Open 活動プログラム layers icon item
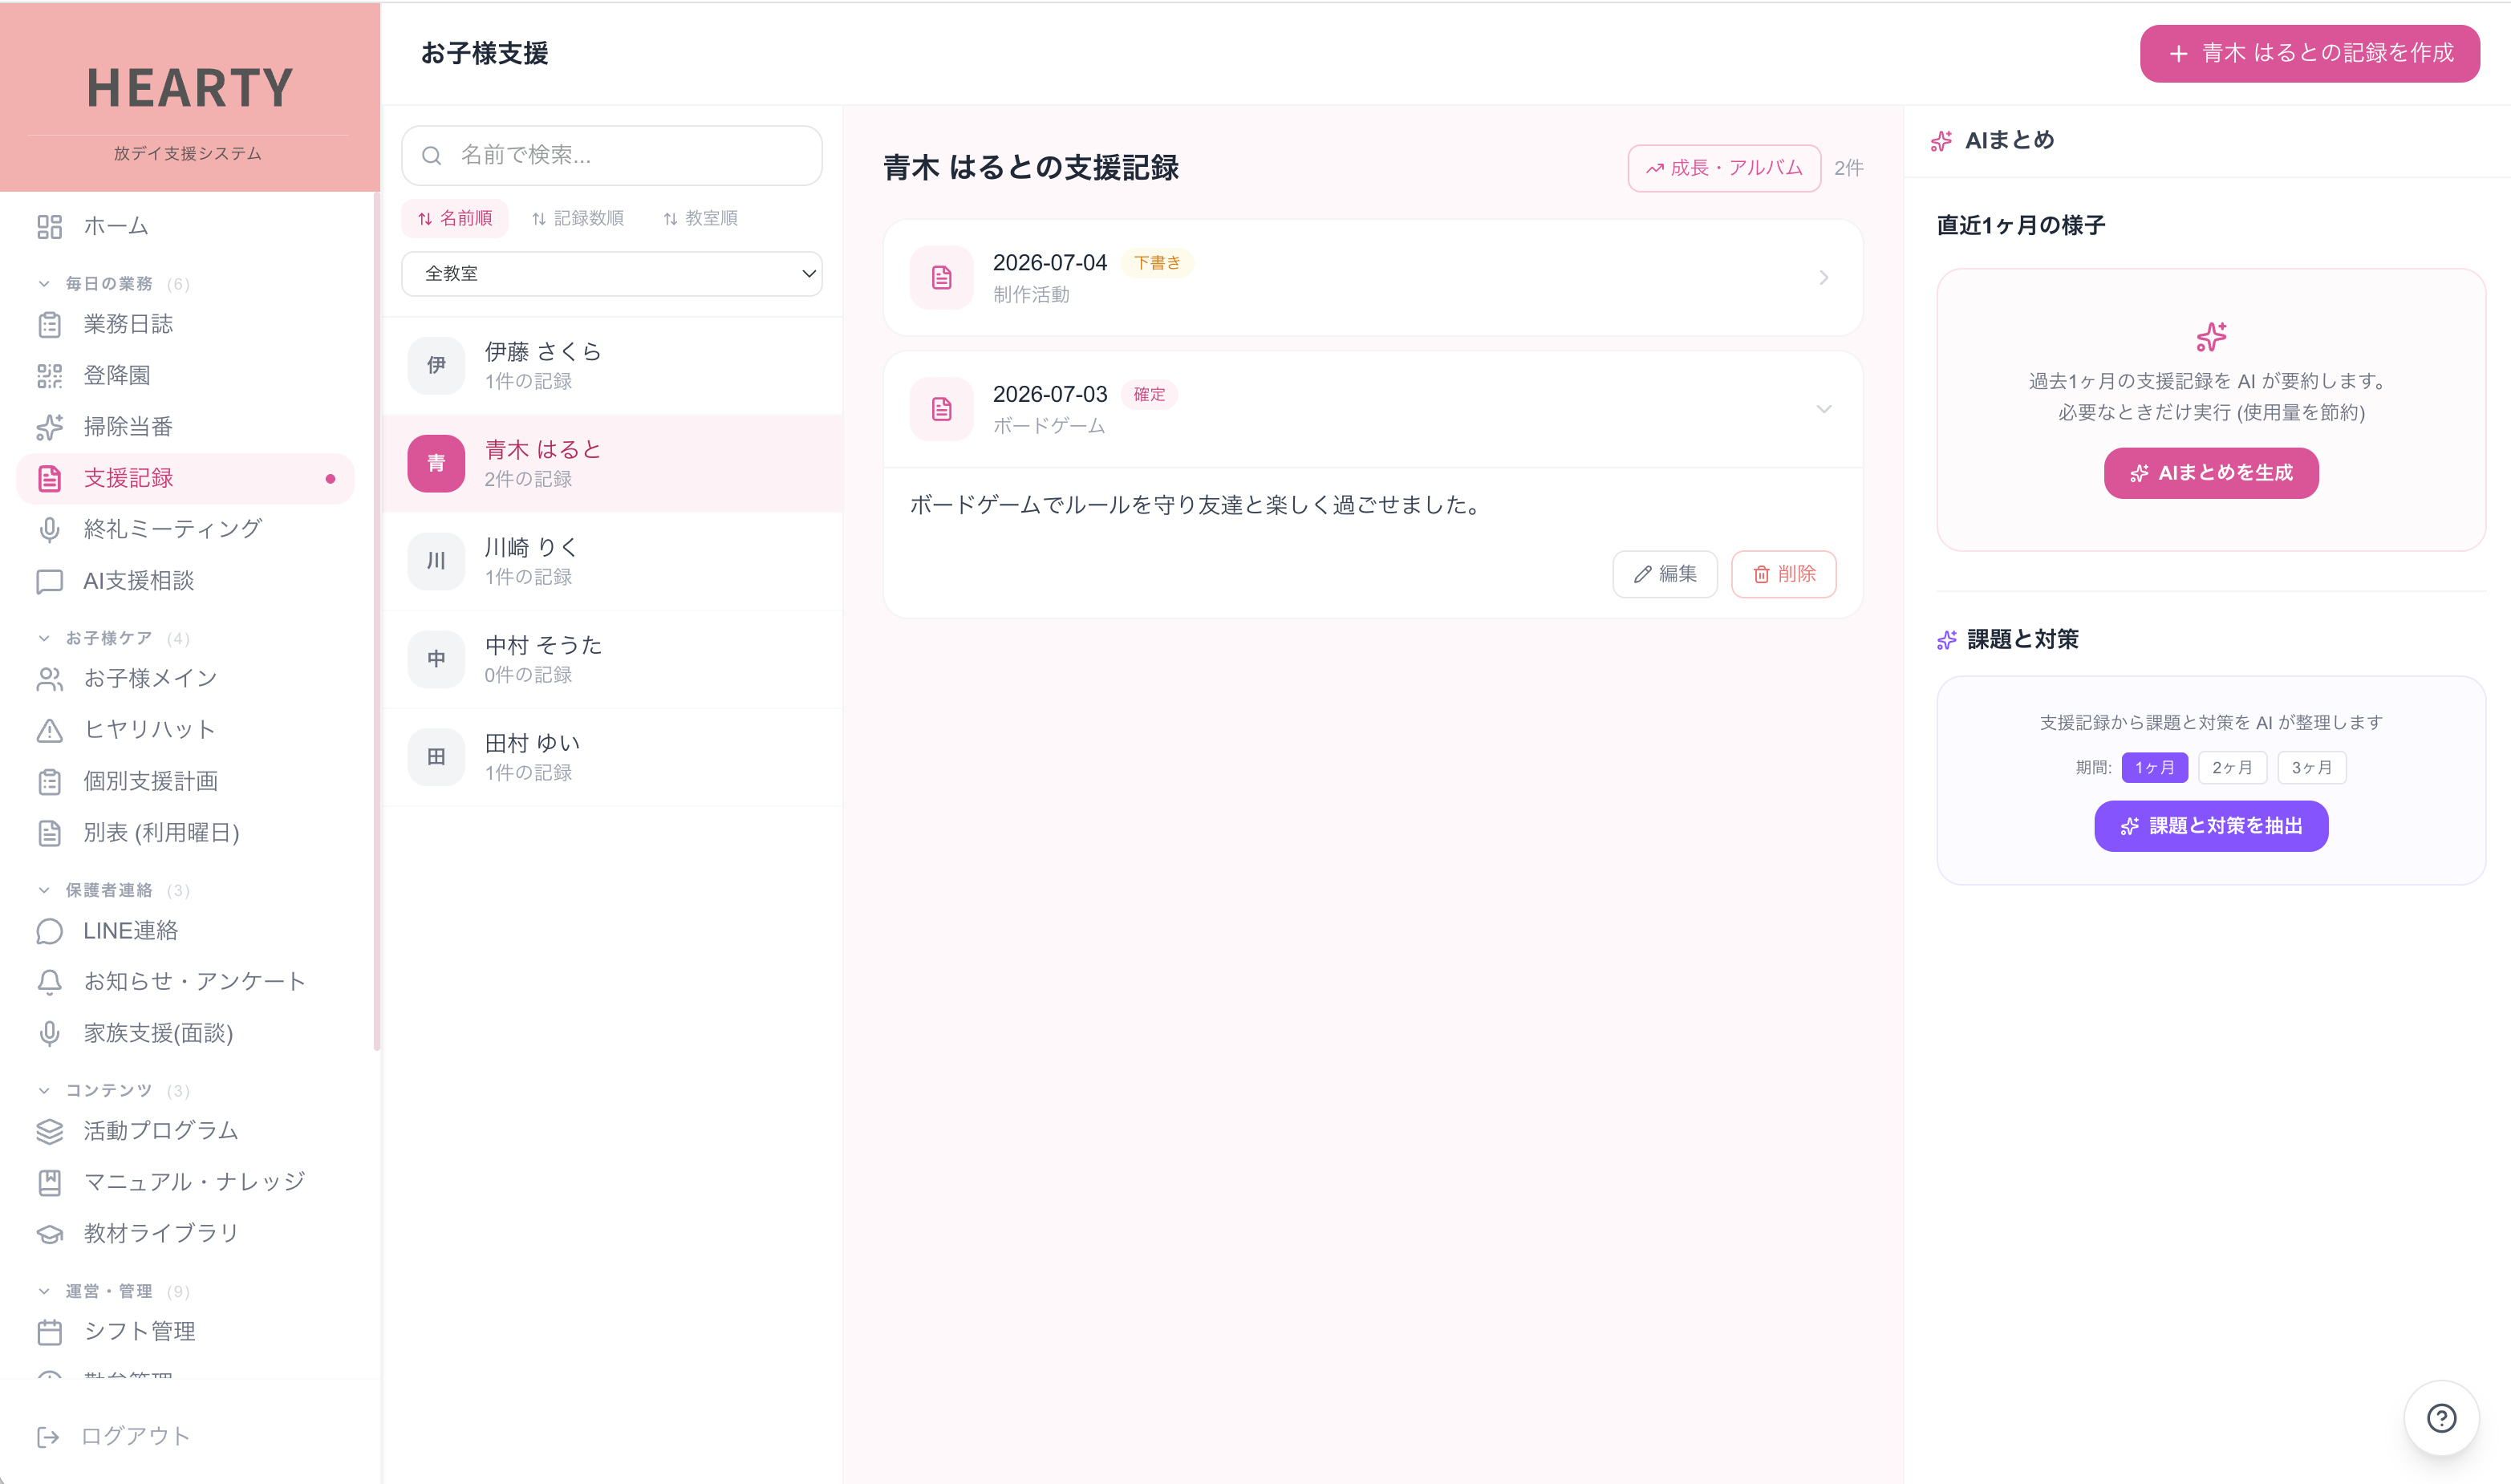2511x1484 pixels. (185, 1131)
